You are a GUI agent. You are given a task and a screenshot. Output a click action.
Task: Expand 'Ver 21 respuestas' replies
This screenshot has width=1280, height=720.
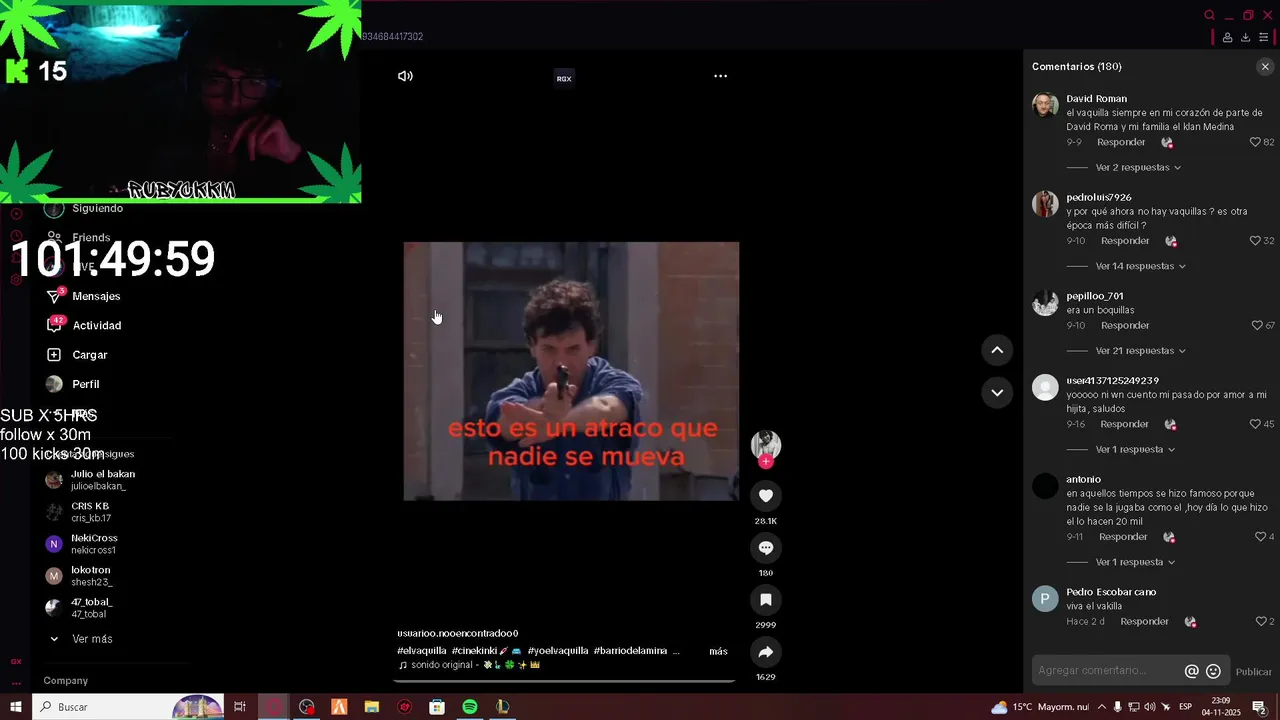pos(1140,351)
